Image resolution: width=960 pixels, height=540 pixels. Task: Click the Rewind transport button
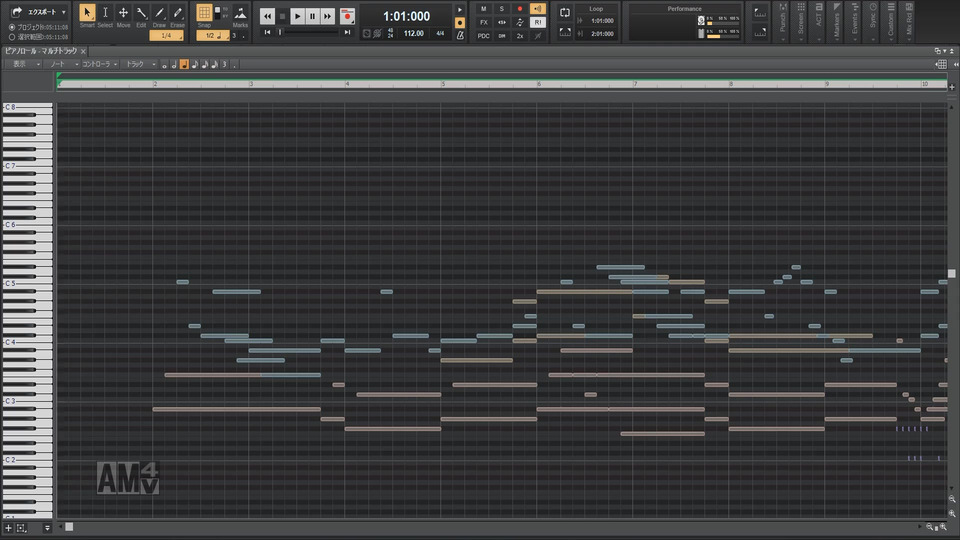click(267, 16)
